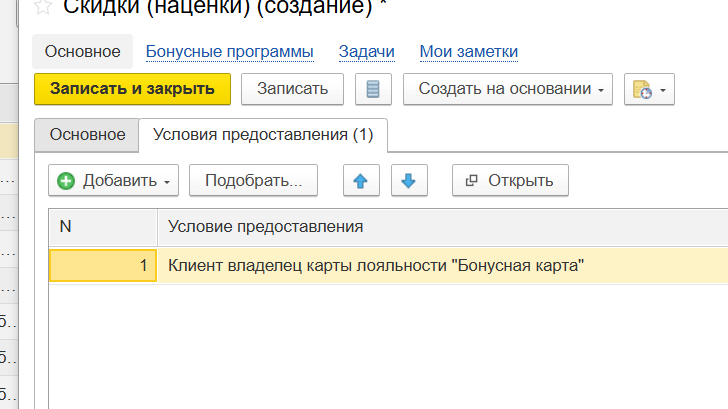Click the favorites star beside the form title
Viewport: 728px width, 409px height.
pyautogui.click(x=43, y=5)
